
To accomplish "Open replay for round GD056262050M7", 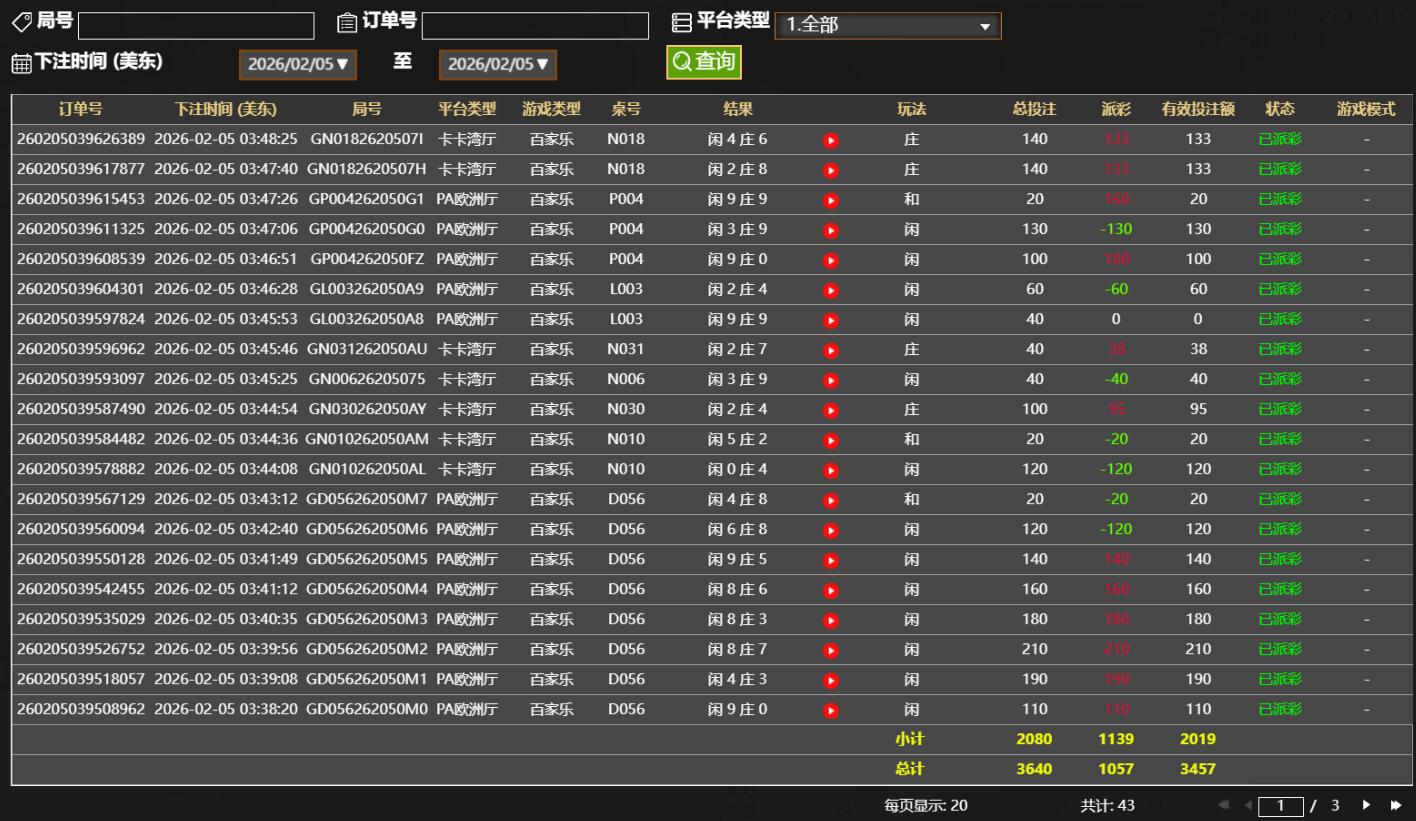I will point(830,500).
